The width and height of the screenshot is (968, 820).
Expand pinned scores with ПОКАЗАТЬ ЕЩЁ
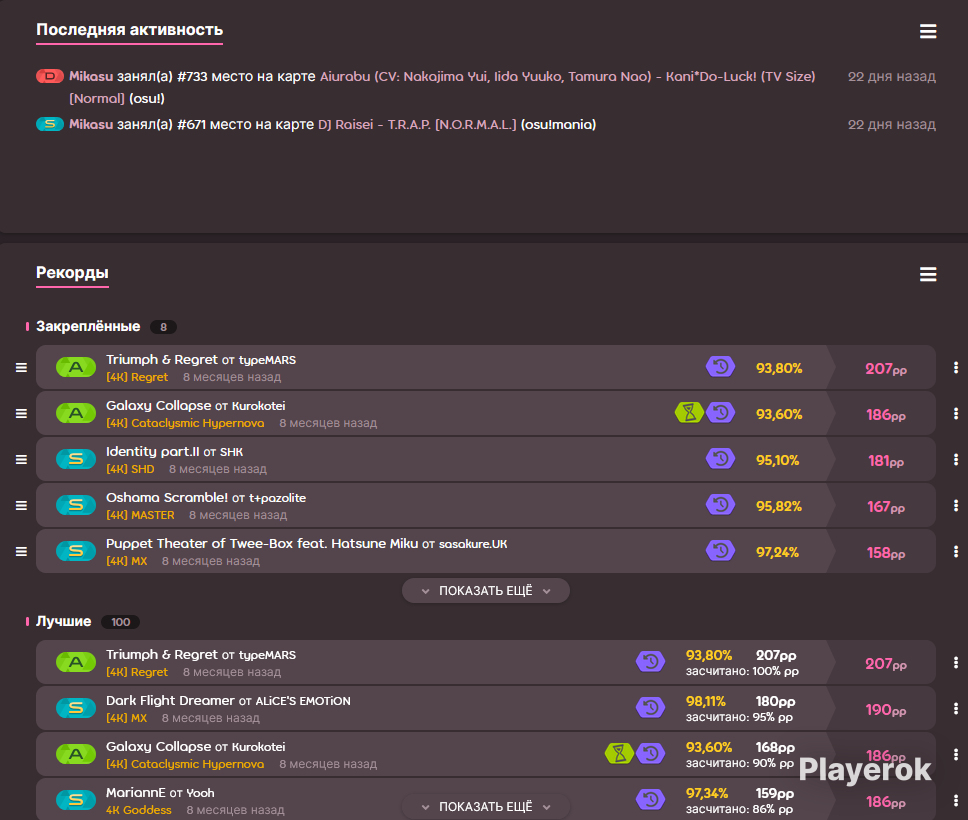click(486, 591)
